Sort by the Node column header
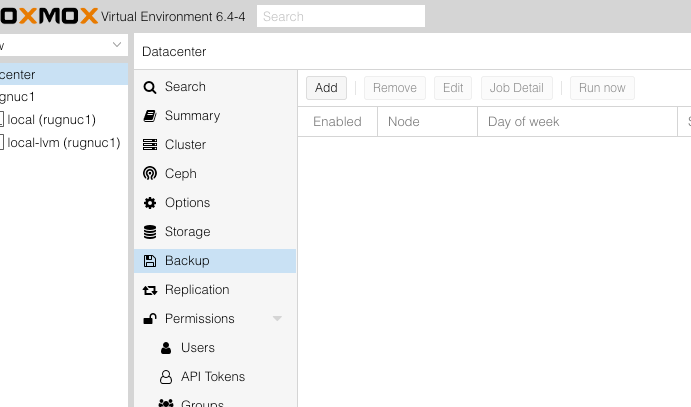 point(427,122)
